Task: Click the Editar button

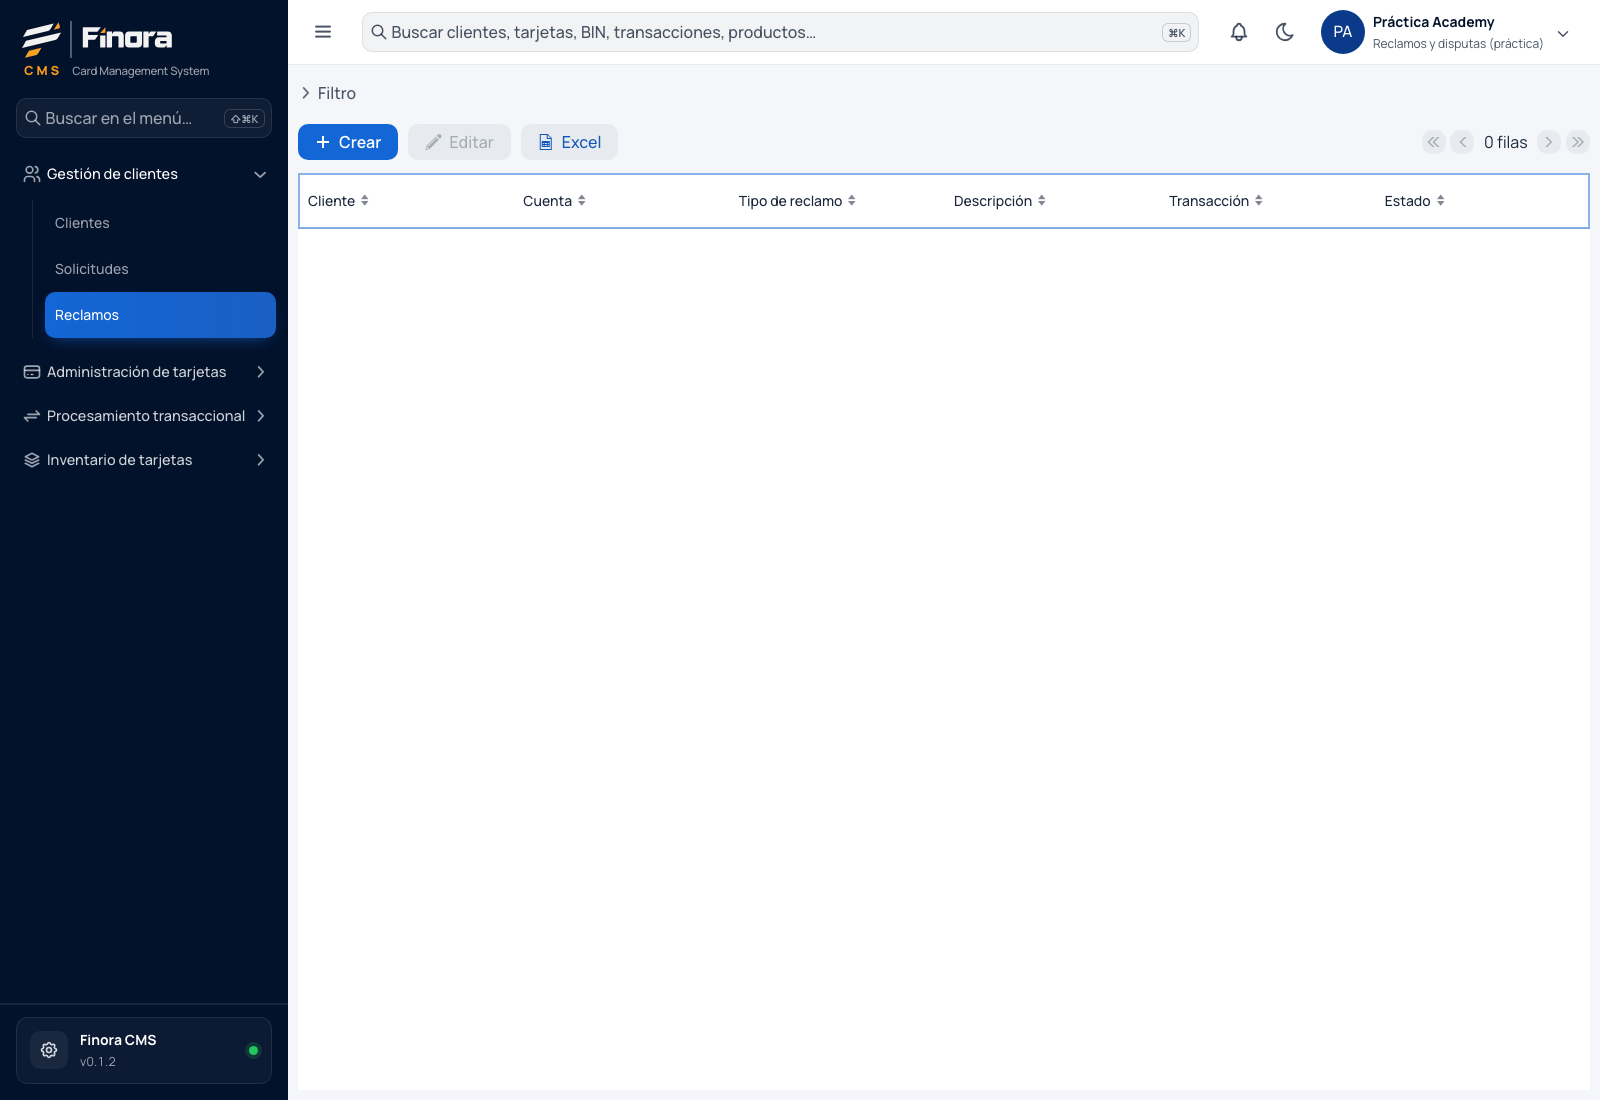Action: (x=459, y=142)
